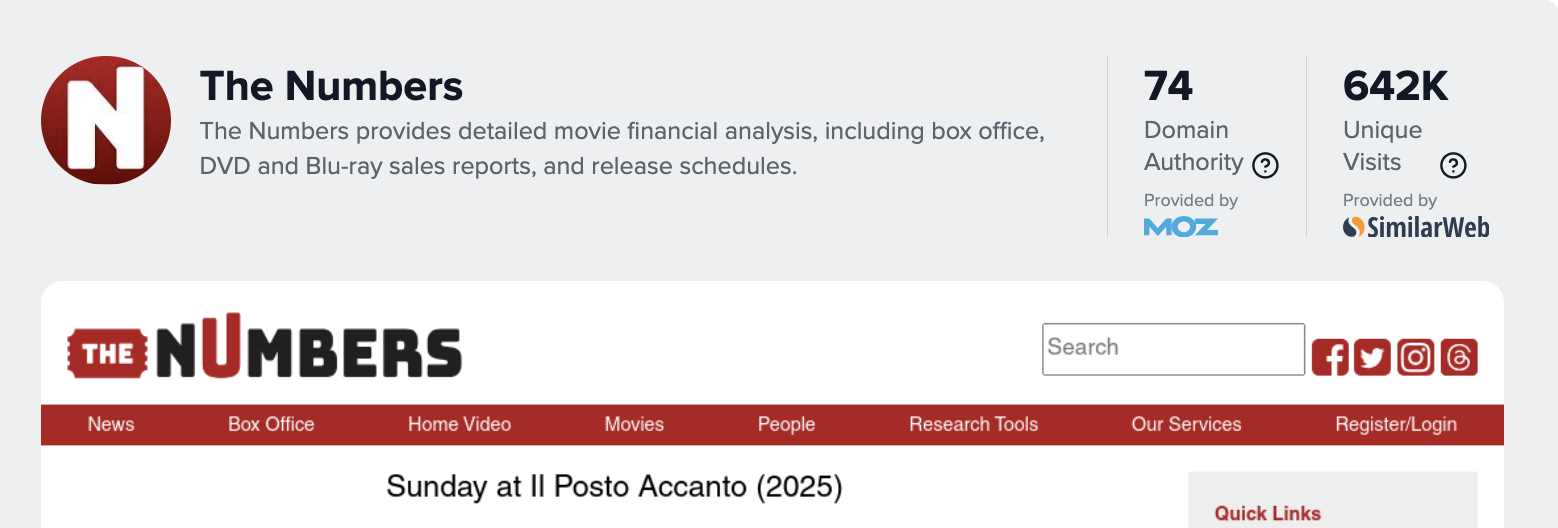Open the Box Office menu

coord(271,424)
